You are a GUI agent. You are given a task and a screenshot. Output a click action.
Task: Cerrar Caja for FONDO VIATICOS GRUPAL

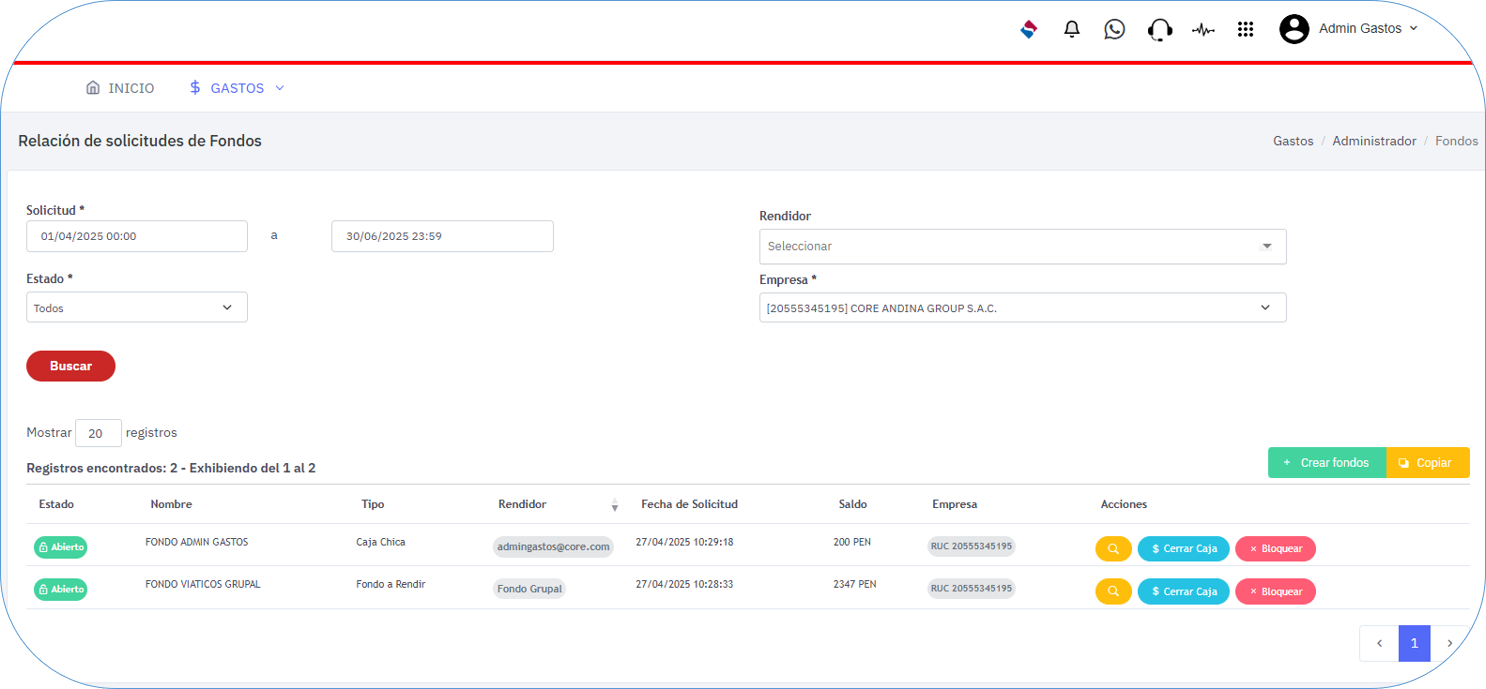[1184, 592]
